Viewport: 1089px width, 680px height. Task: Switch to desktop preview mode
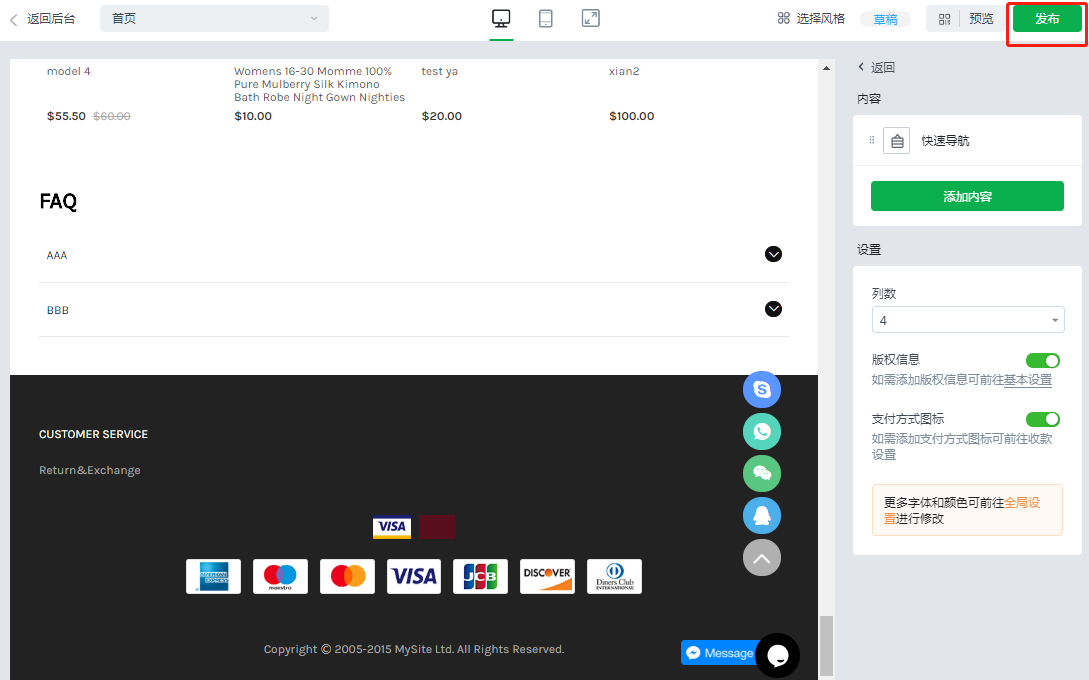pos(501,19)
